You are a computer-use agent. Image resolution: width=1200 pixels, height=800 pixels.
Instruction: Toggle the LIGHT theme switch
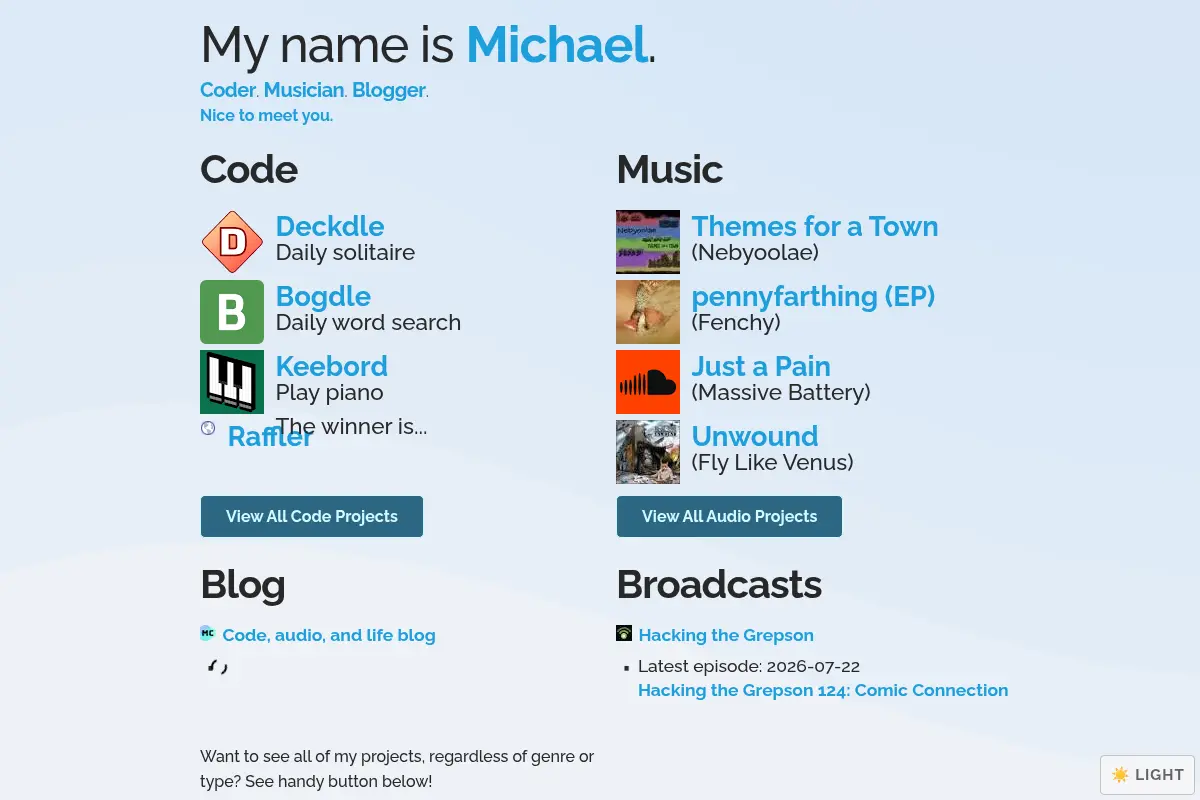[1147, 774]
